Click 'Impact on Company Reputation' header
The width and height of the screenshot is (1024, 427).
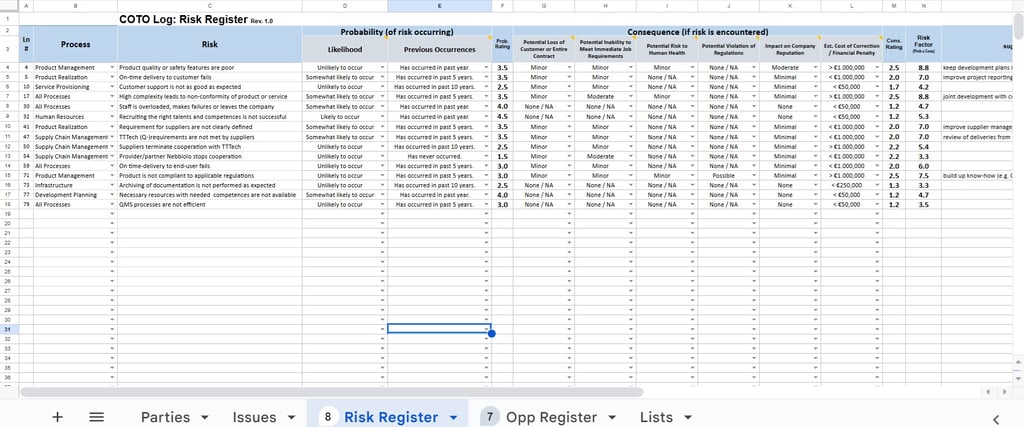790,50
